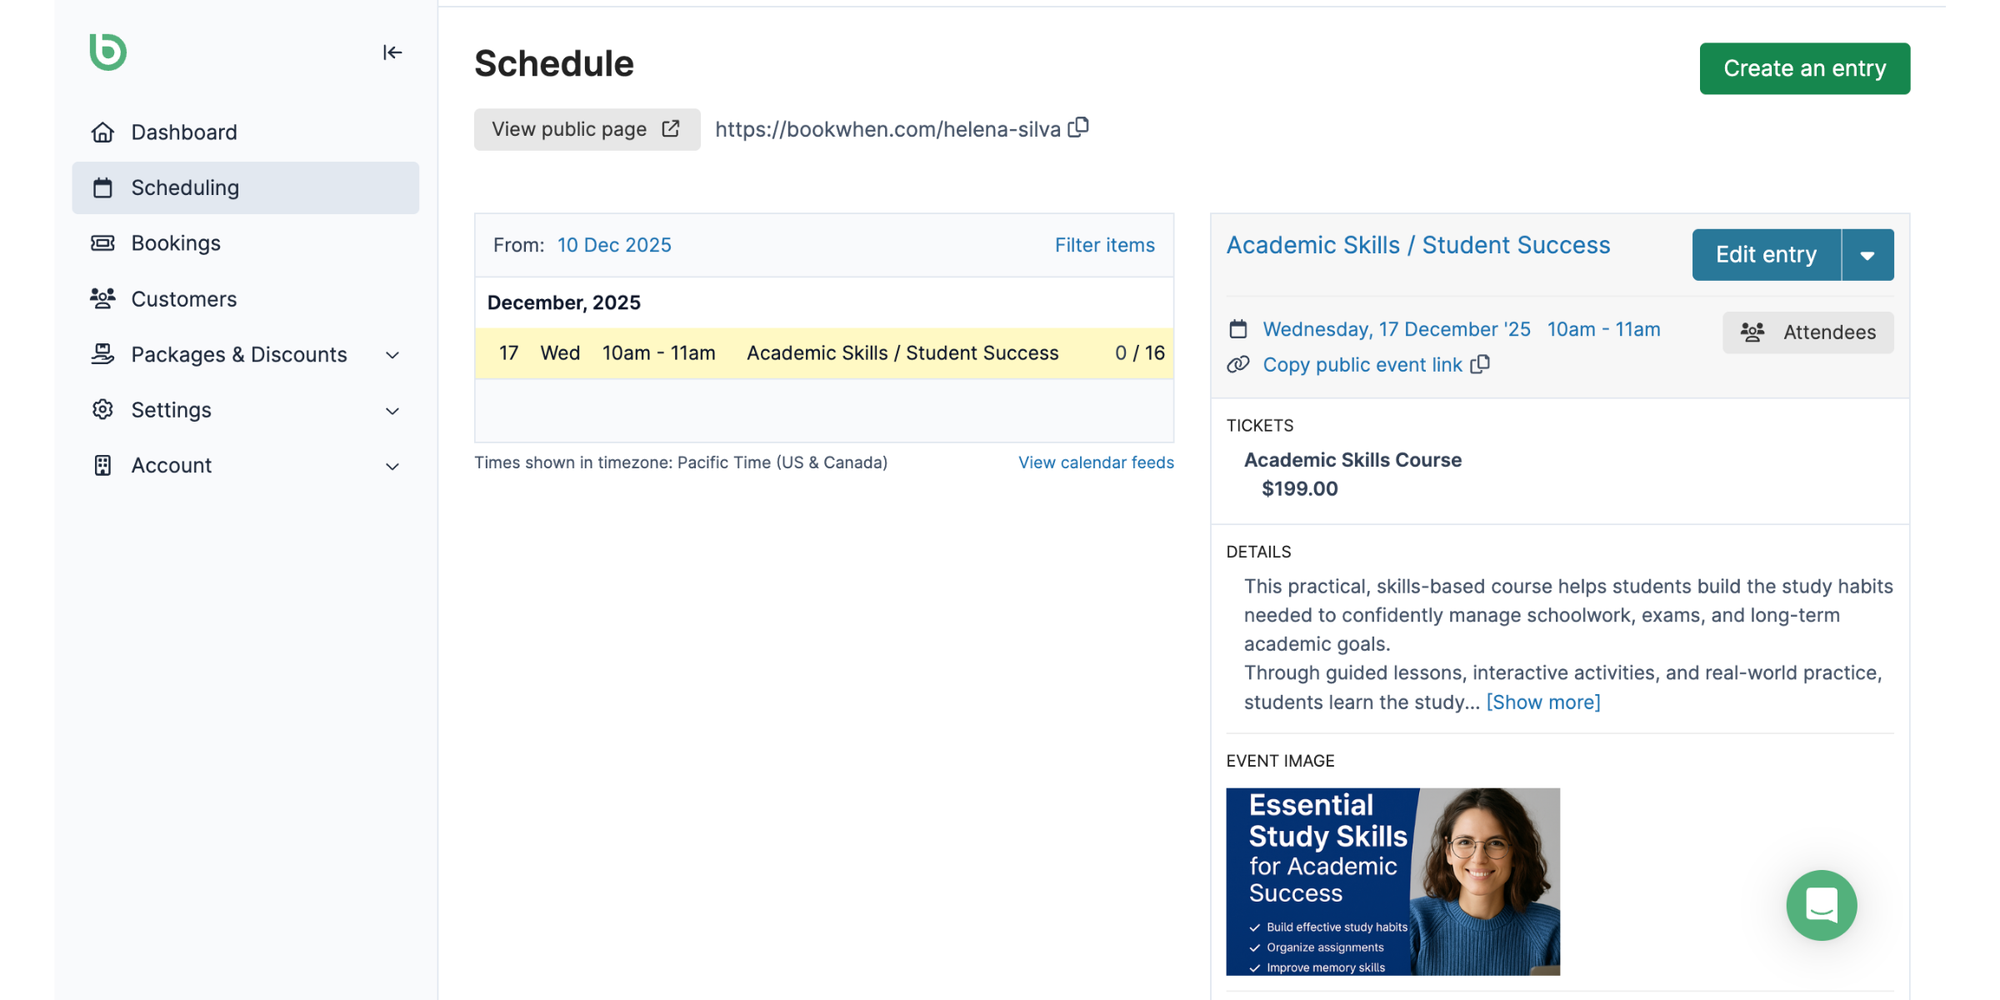The image size is (2000, 1000).
Task: Open the Attendees list
Action: point(1808,332)
